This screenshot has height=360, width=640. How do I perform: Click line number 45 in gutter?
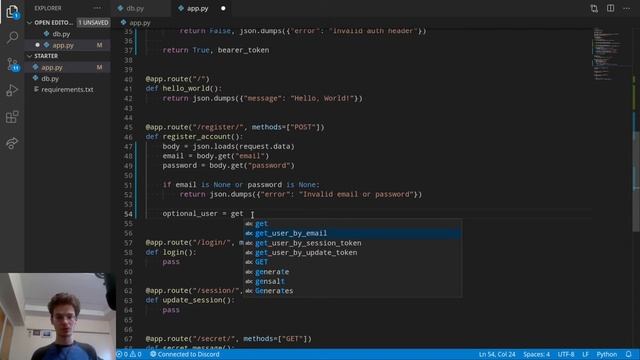128,127
